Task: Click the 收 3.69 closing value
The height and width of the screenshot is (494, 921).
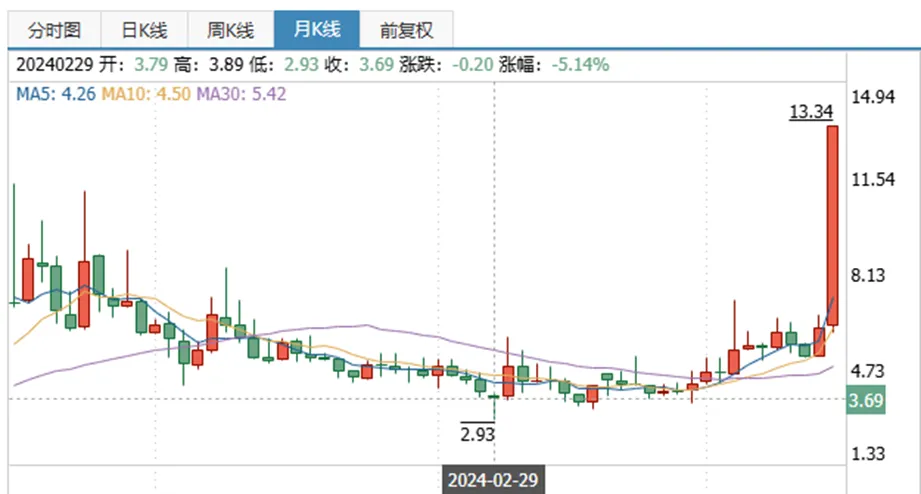Action: pos(377,65)
